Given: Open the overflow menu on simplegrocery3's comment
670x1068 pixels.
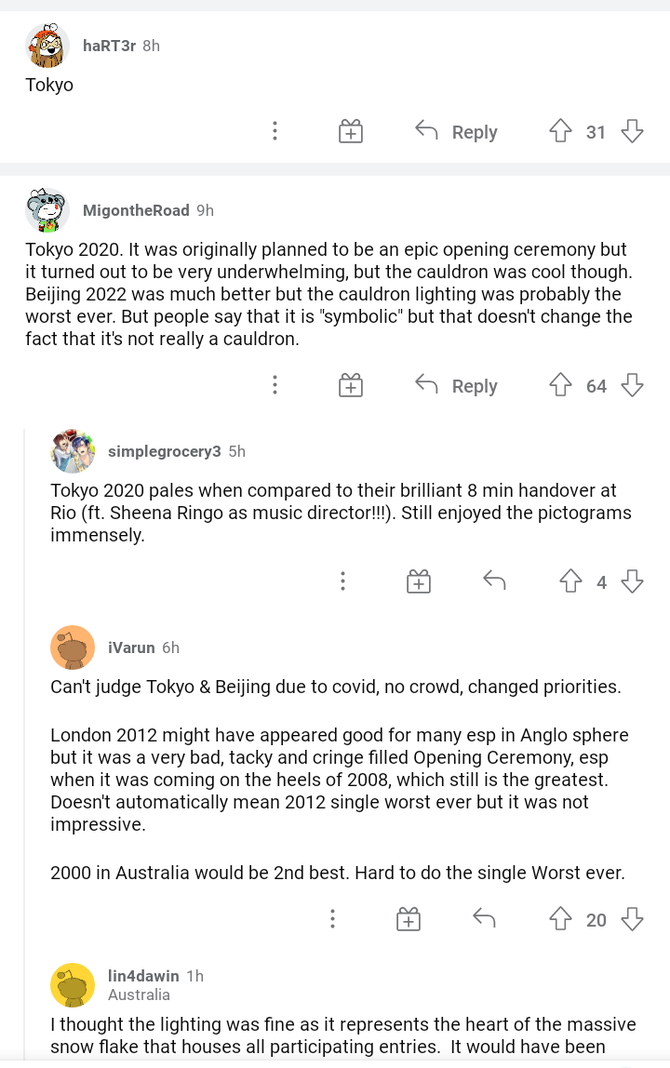Looking at the screenshot, I should (x=343, y=581).
